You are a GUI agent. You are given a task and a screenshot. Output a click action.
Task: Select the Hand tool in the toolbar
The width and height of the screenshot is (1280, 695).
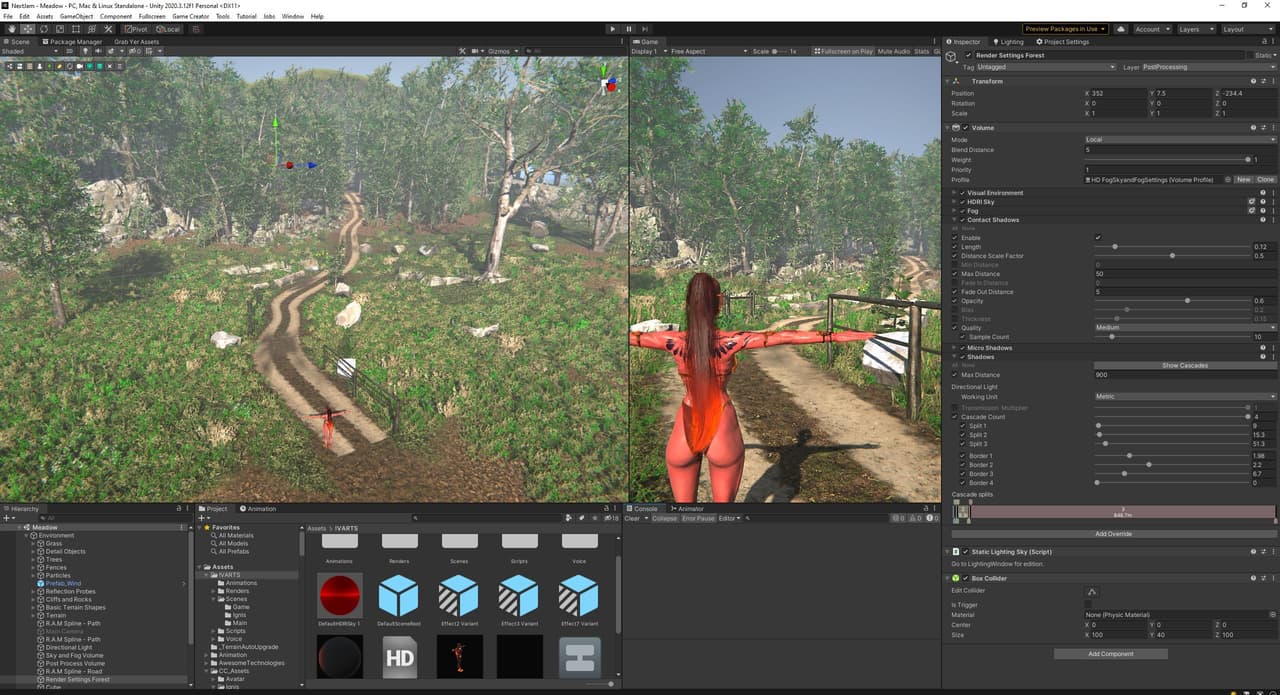[x=12, y=29]
